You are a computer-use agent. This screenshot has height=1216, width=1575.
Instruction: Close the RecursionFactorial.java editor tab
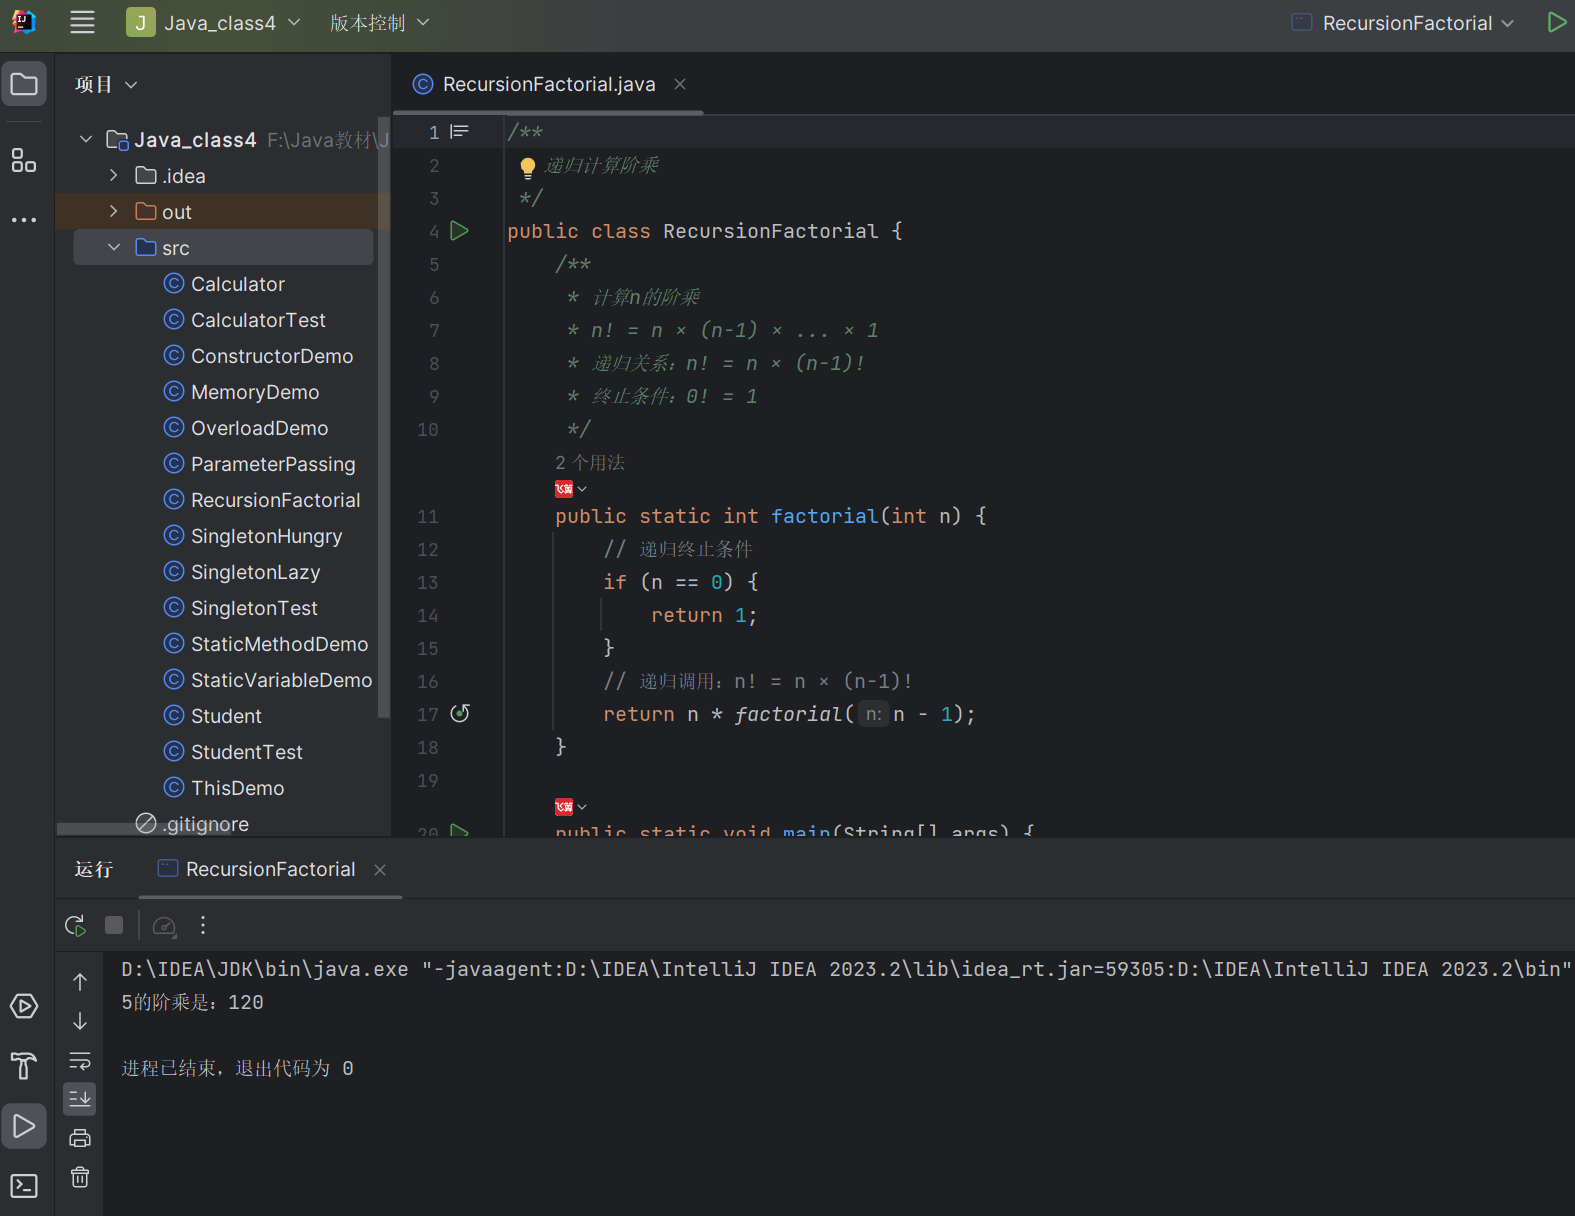[680, 84]
